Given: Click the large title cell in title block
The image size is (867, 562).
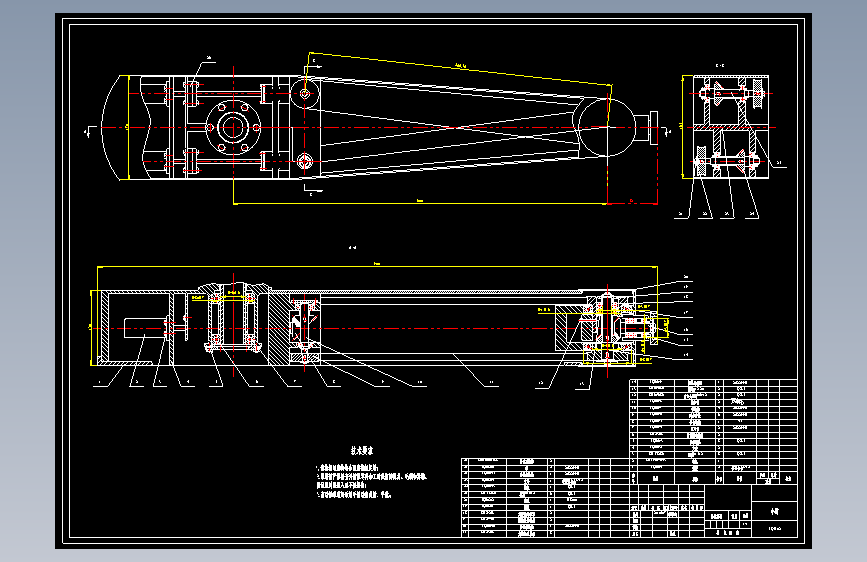Looking at the screenshot, I should click(x=775, y=511).
